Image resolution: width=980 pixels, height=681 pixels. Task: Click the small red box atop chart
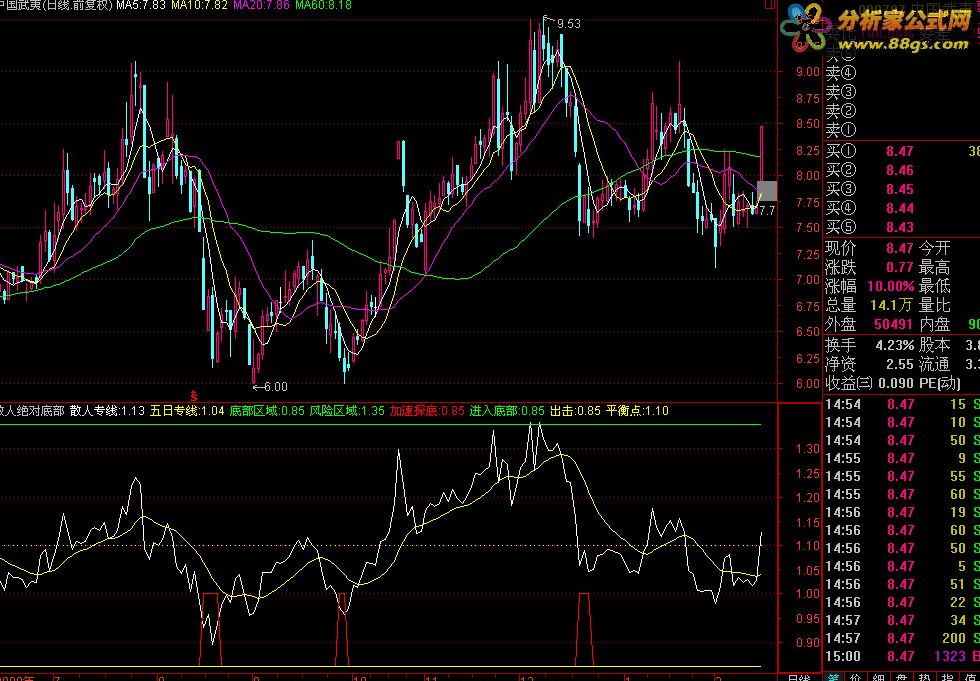pyautogui.click(x=770, y=3)
